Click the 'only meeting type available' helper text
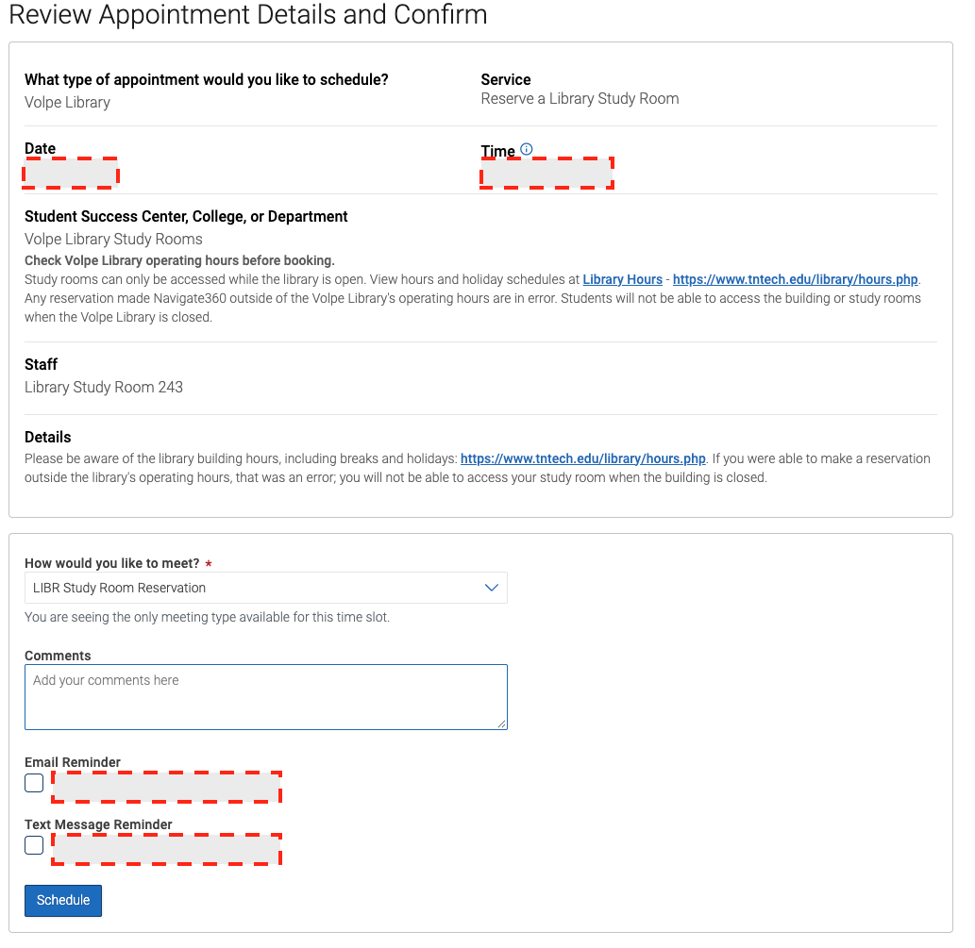Screen dimensions: 975x948 pos(207,617)
